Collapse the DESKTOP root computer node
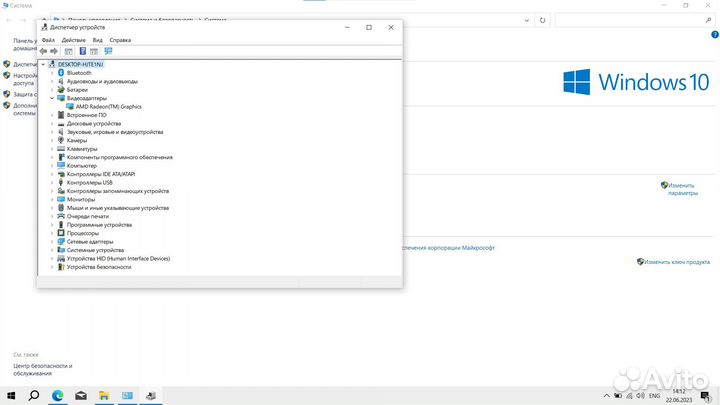The image size is (720, 405). pos(43,64)
